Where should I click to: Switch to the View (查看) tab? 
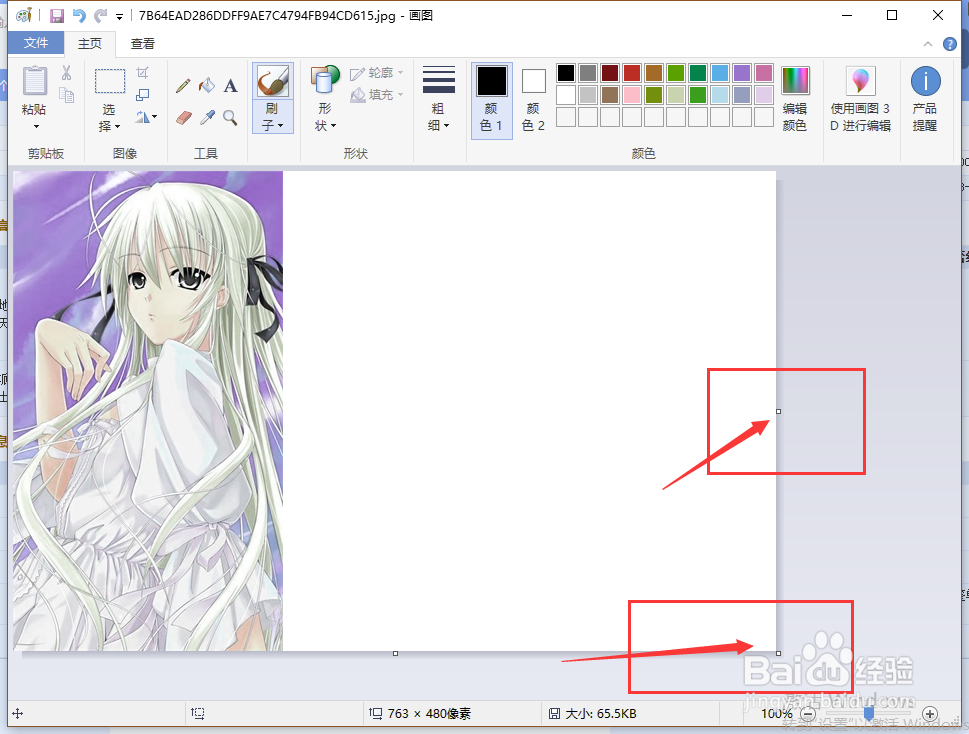point(143,43)
